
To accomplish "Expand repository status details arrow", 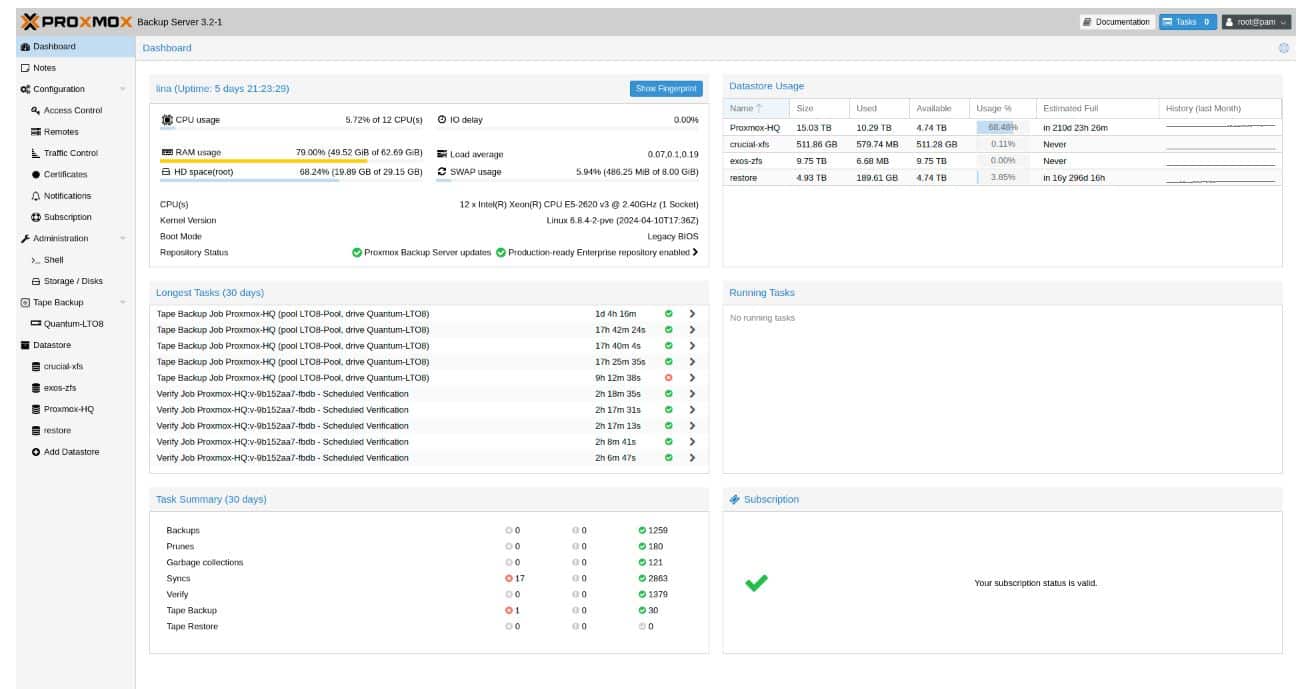I will 695,252.
